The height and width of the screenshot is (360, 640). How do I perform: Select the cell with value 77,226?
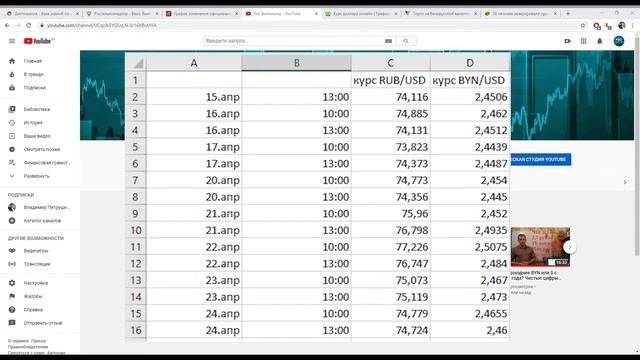(391, 247)
